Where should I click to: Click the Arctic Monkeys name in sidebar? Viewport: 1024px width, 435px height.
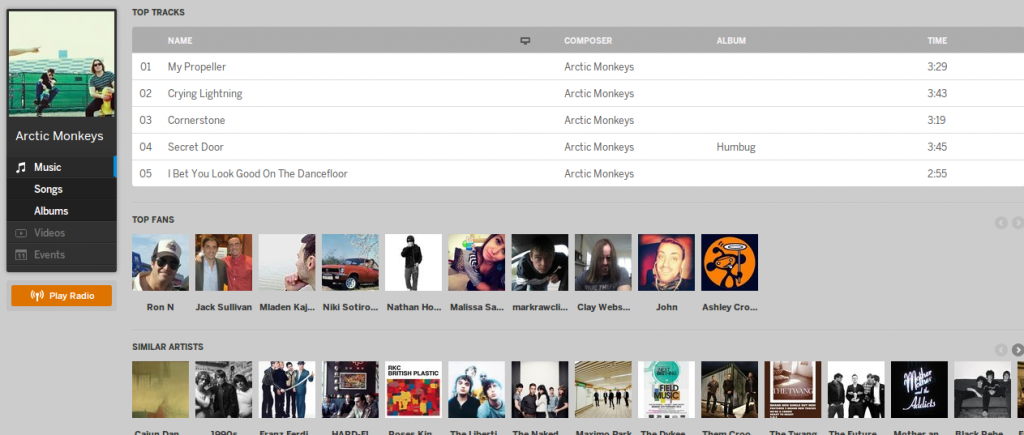pyautogui.click(x=59, y=136)
